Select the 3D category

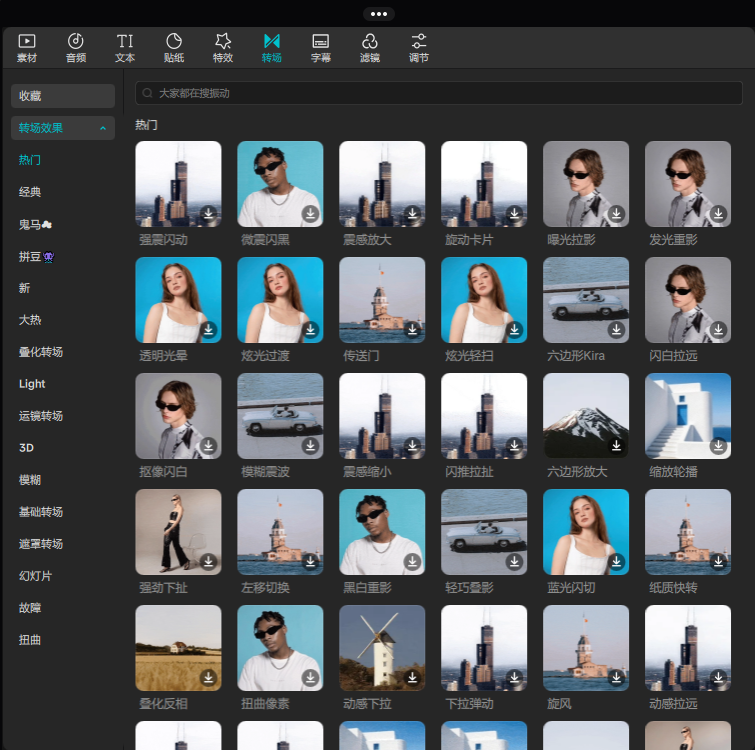(26, 448)
